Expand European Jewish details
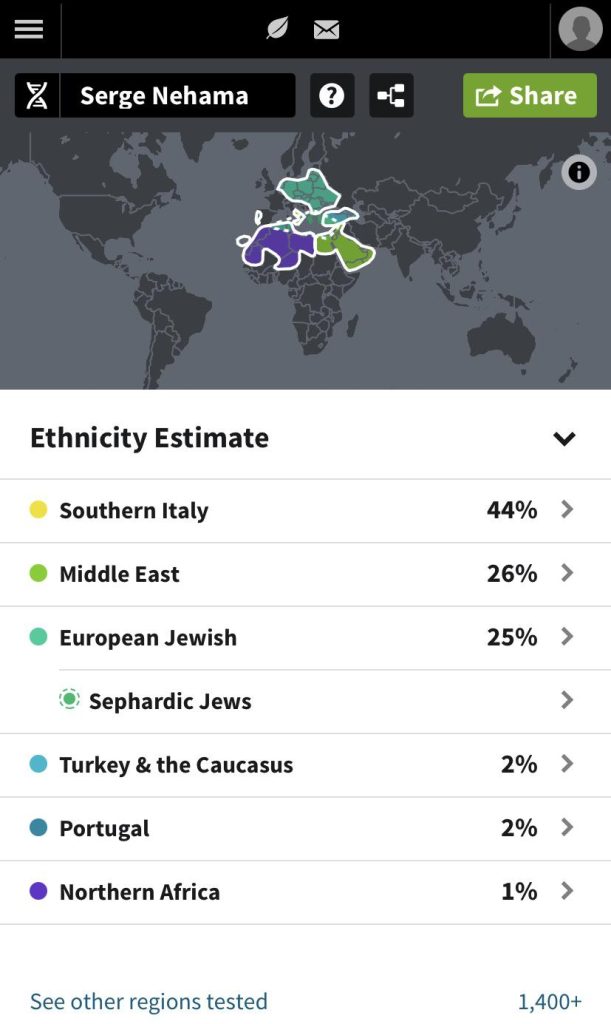This screenshot has height=1024, width=611. [x=567, y=637]
